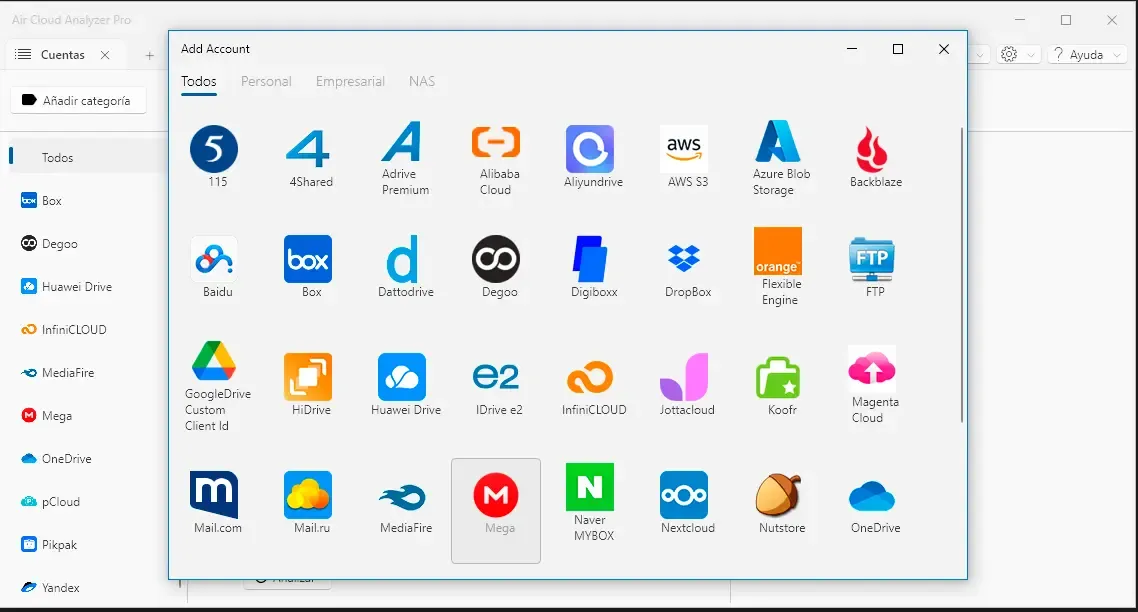Choose the Aliyundrive icon

click(x=590, y=149)
